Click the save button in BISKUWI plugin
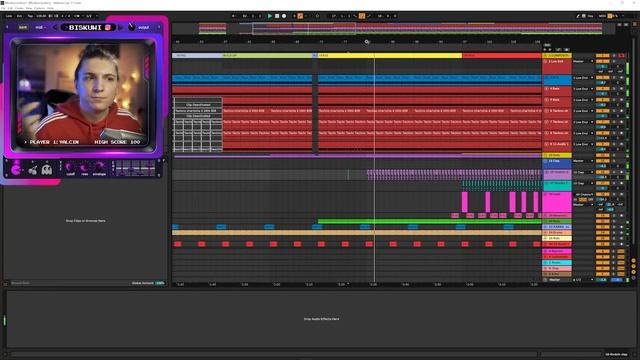 23,27
